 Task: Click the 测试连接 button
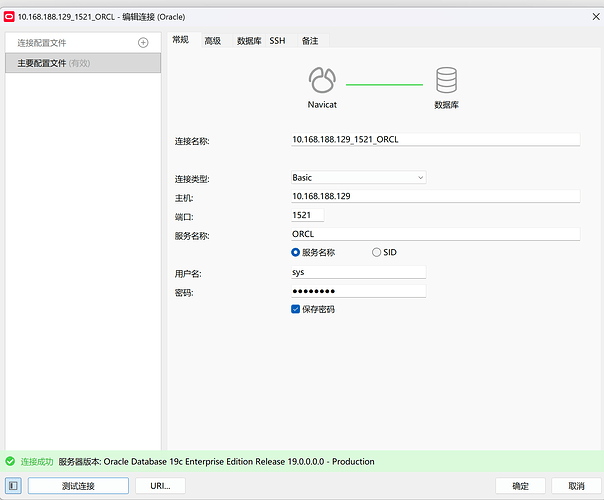tap(78, 486)
